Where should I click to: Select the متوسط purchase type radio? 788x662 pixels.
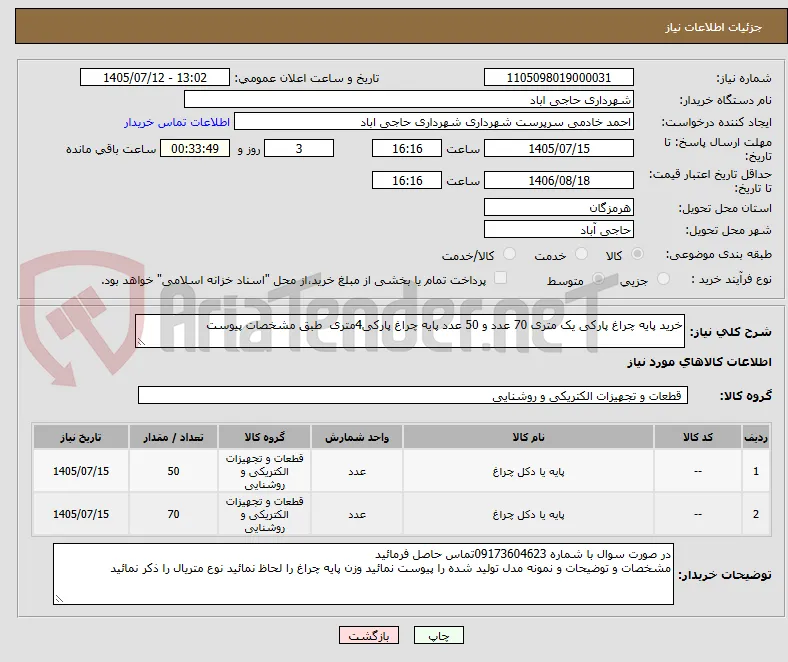pos(598,278)
